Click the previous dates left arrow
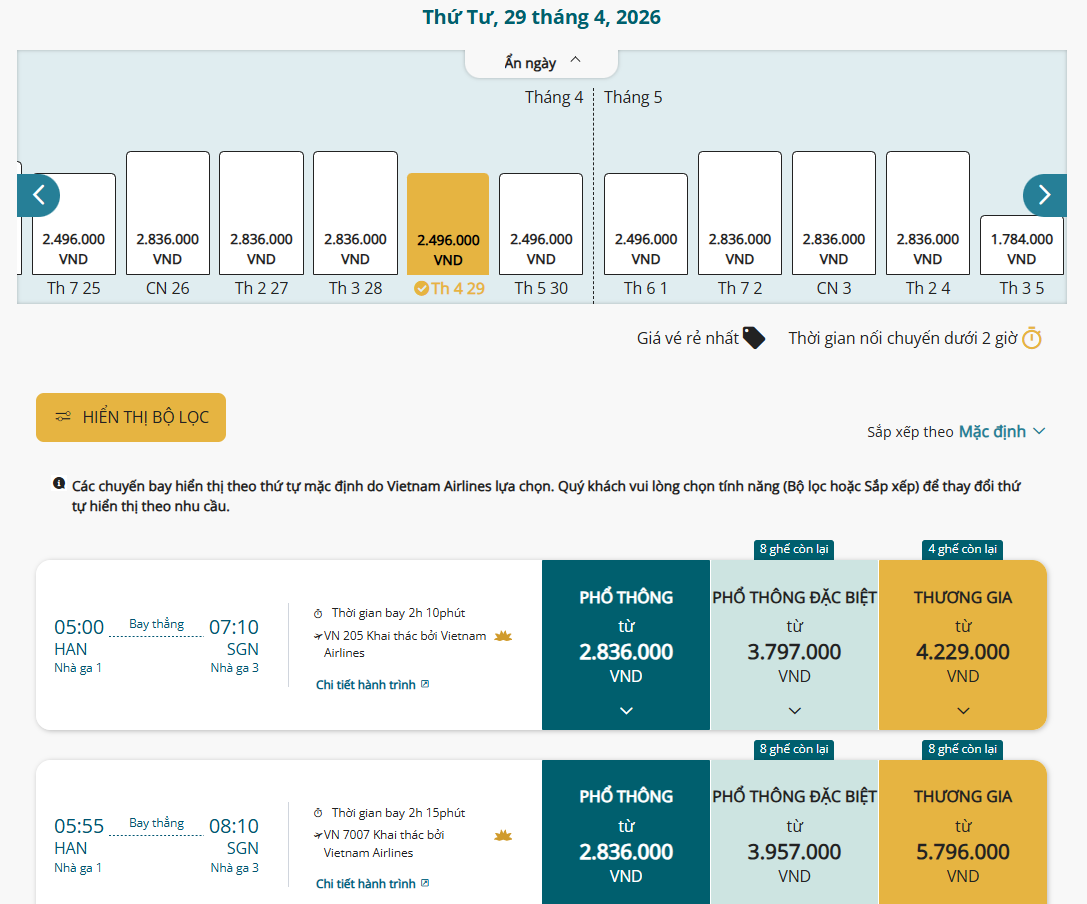This screenshot has height=904, width=1087. [x=39, y=195]
